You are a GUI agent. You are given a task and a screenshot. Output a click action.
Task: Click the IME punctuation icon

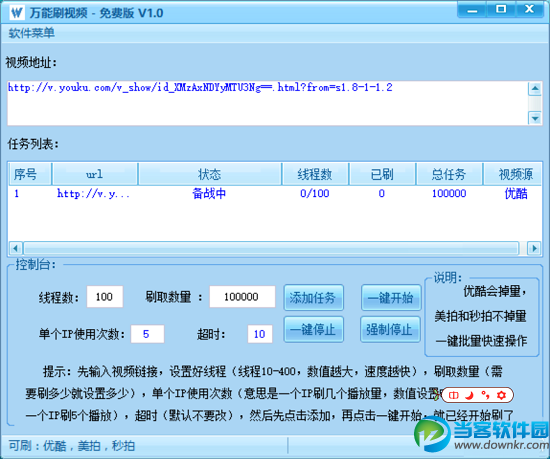(x=485, y=395)
